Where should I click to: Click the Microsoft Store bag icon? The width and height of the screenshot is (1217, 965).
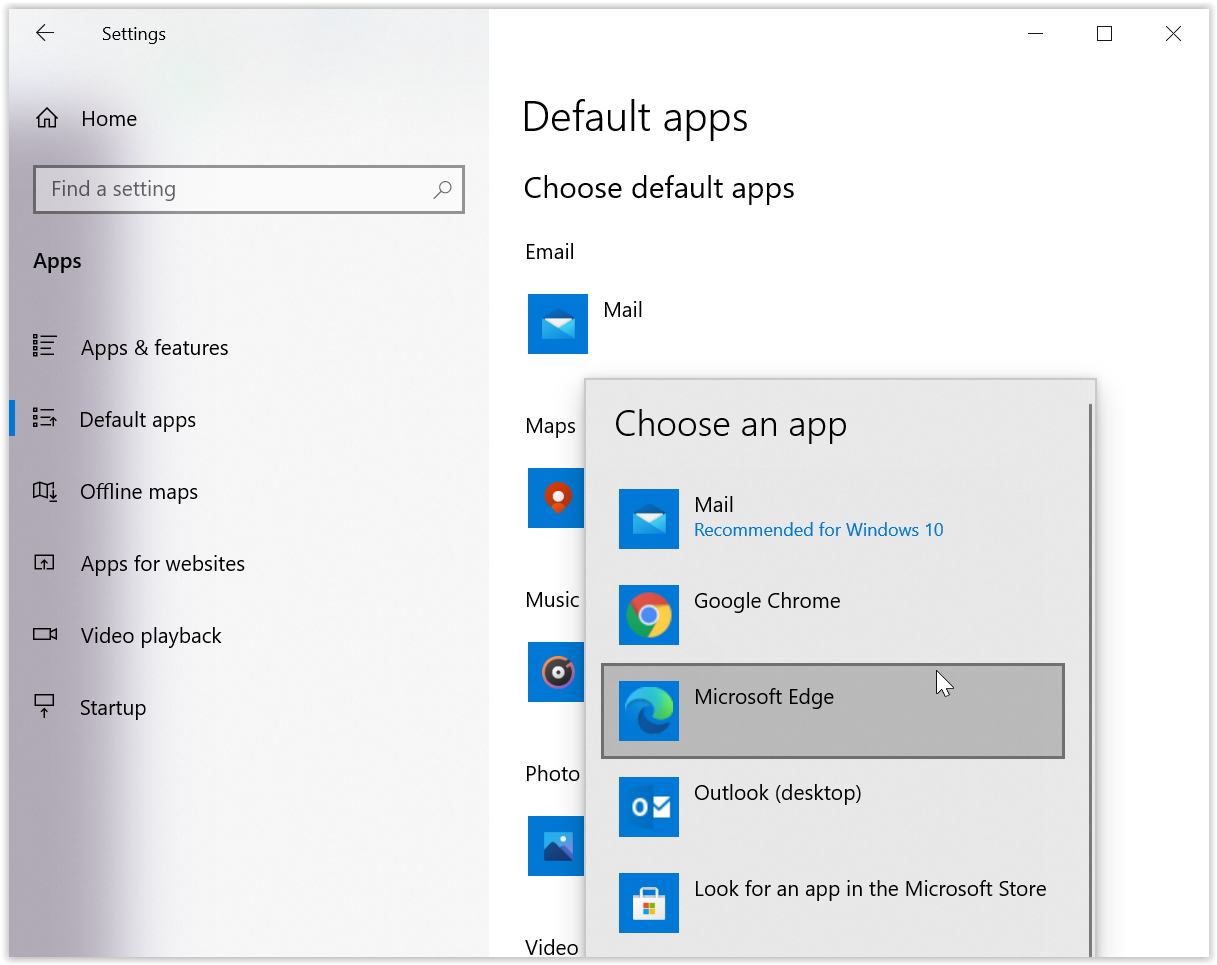[x=649, y=903]
